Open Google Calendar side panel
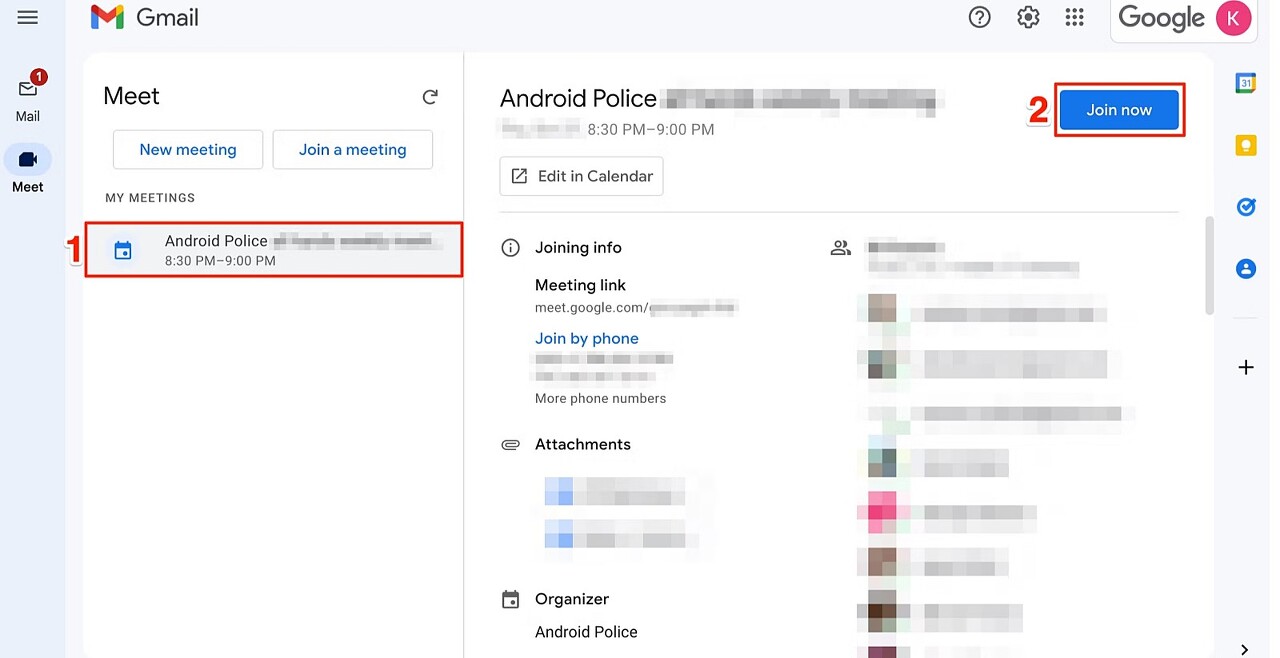This screenshot has width=1280, height=658. 1246,83
